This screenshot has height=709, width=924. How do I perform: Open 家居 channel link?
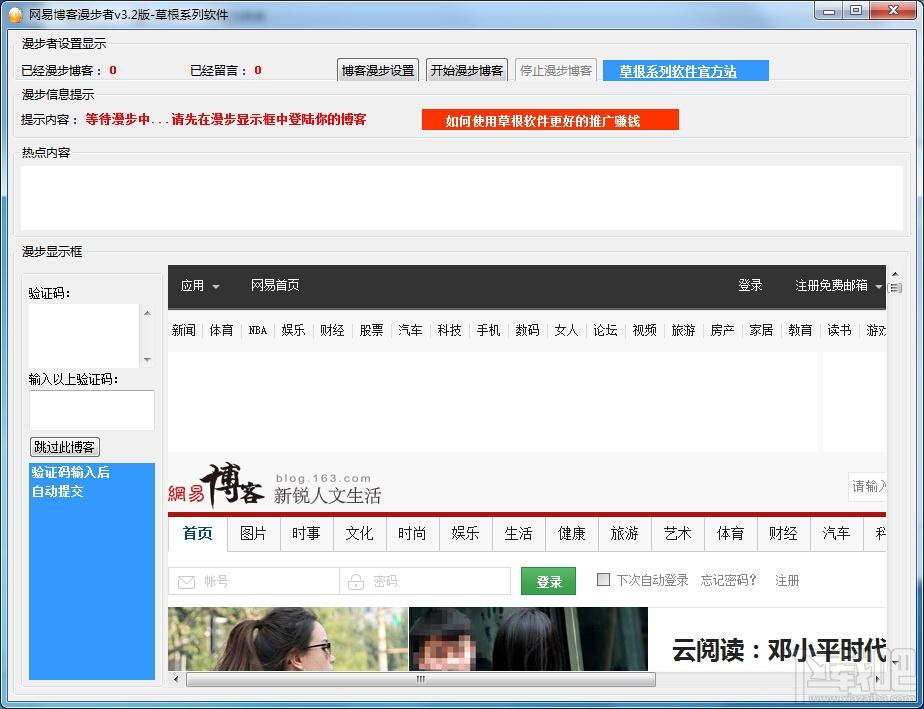(761, 330)
